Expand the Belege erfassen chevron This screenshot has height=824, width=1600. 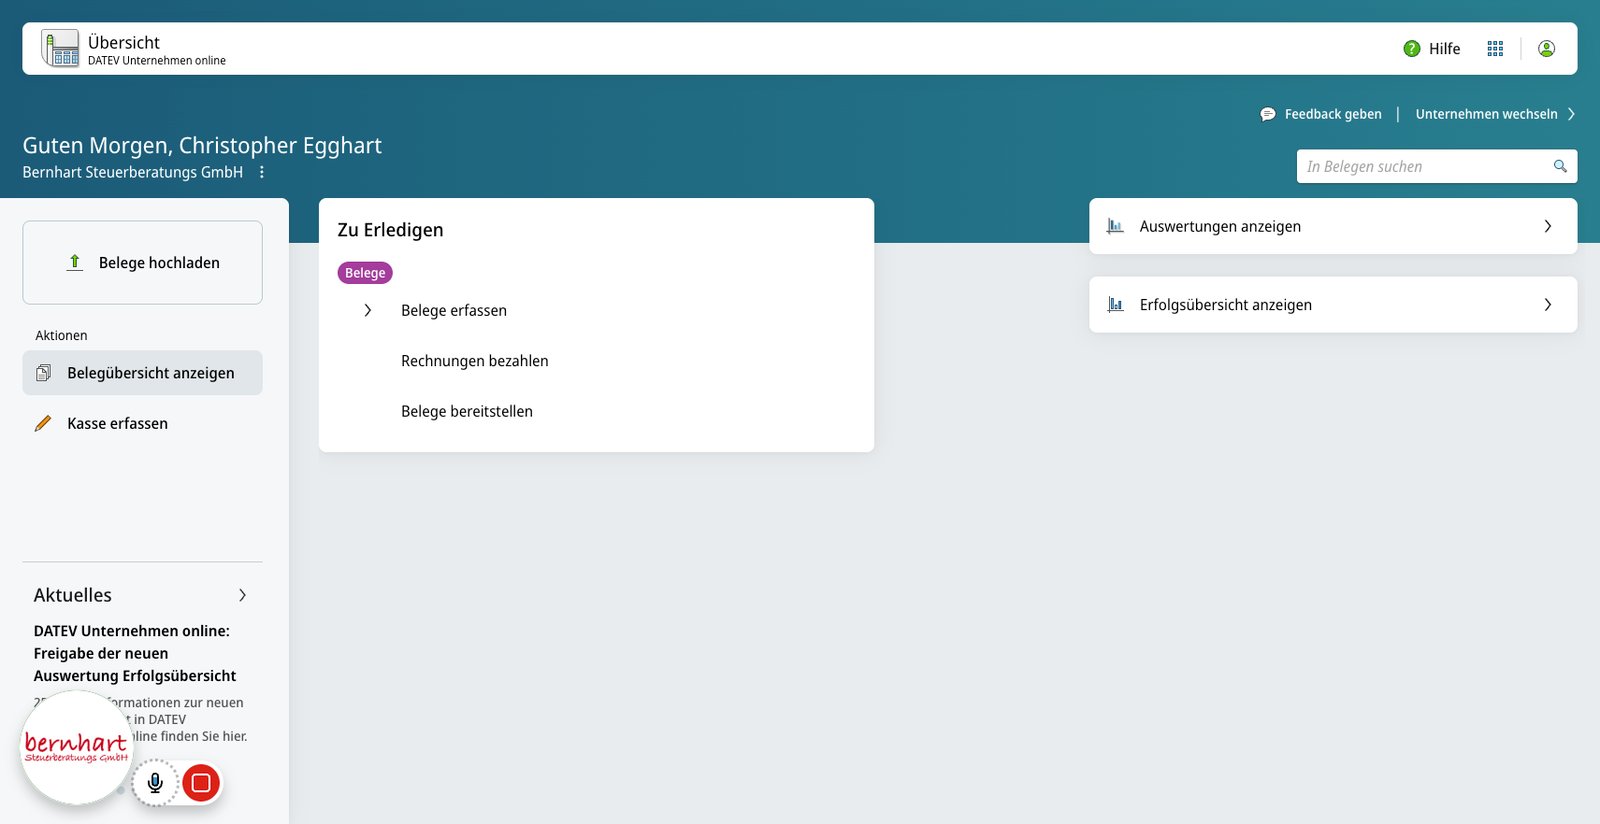click(x=368, y=311)
